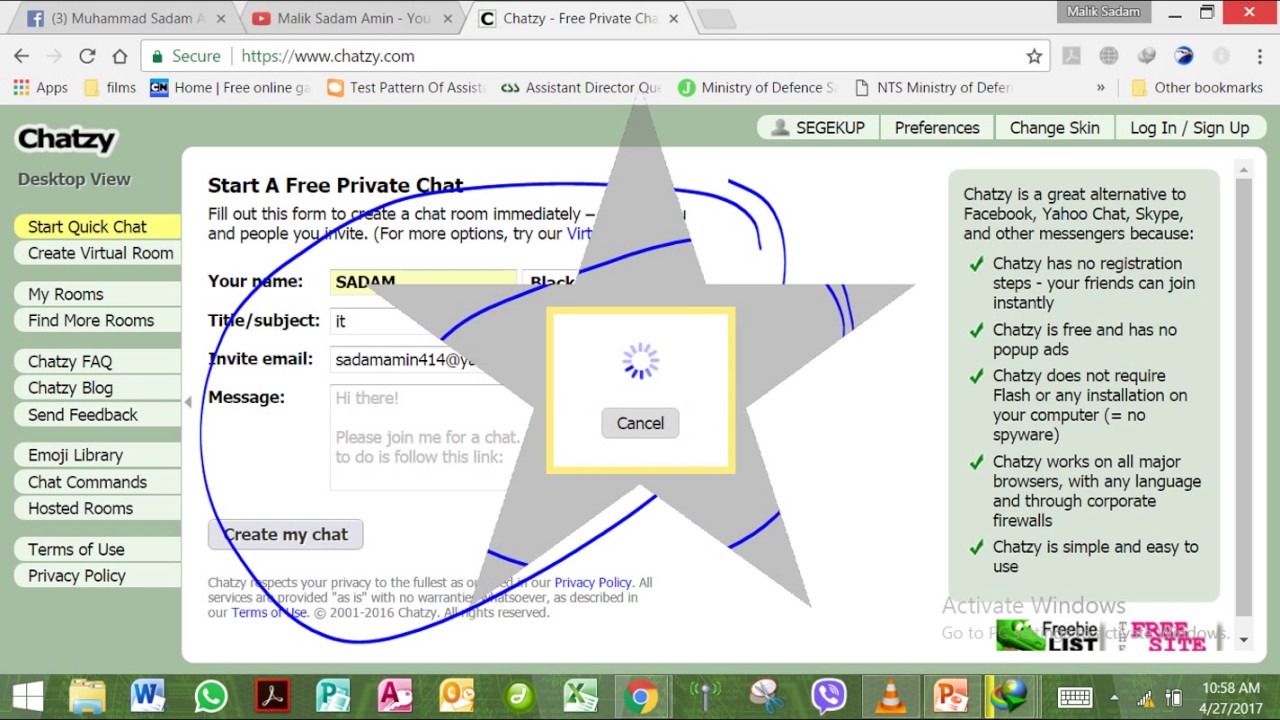
Task: Open Hosted Rooms in sidebar
Action: click(x=97, y=508)
